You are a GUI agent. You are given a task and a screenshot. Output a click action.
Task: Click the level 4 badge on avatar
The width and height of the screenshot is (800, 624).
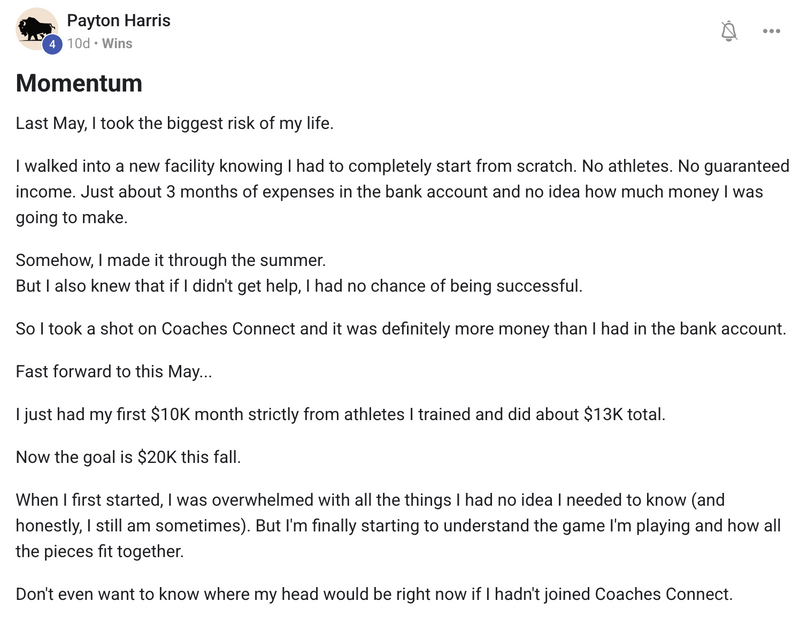tap(52, 44)
